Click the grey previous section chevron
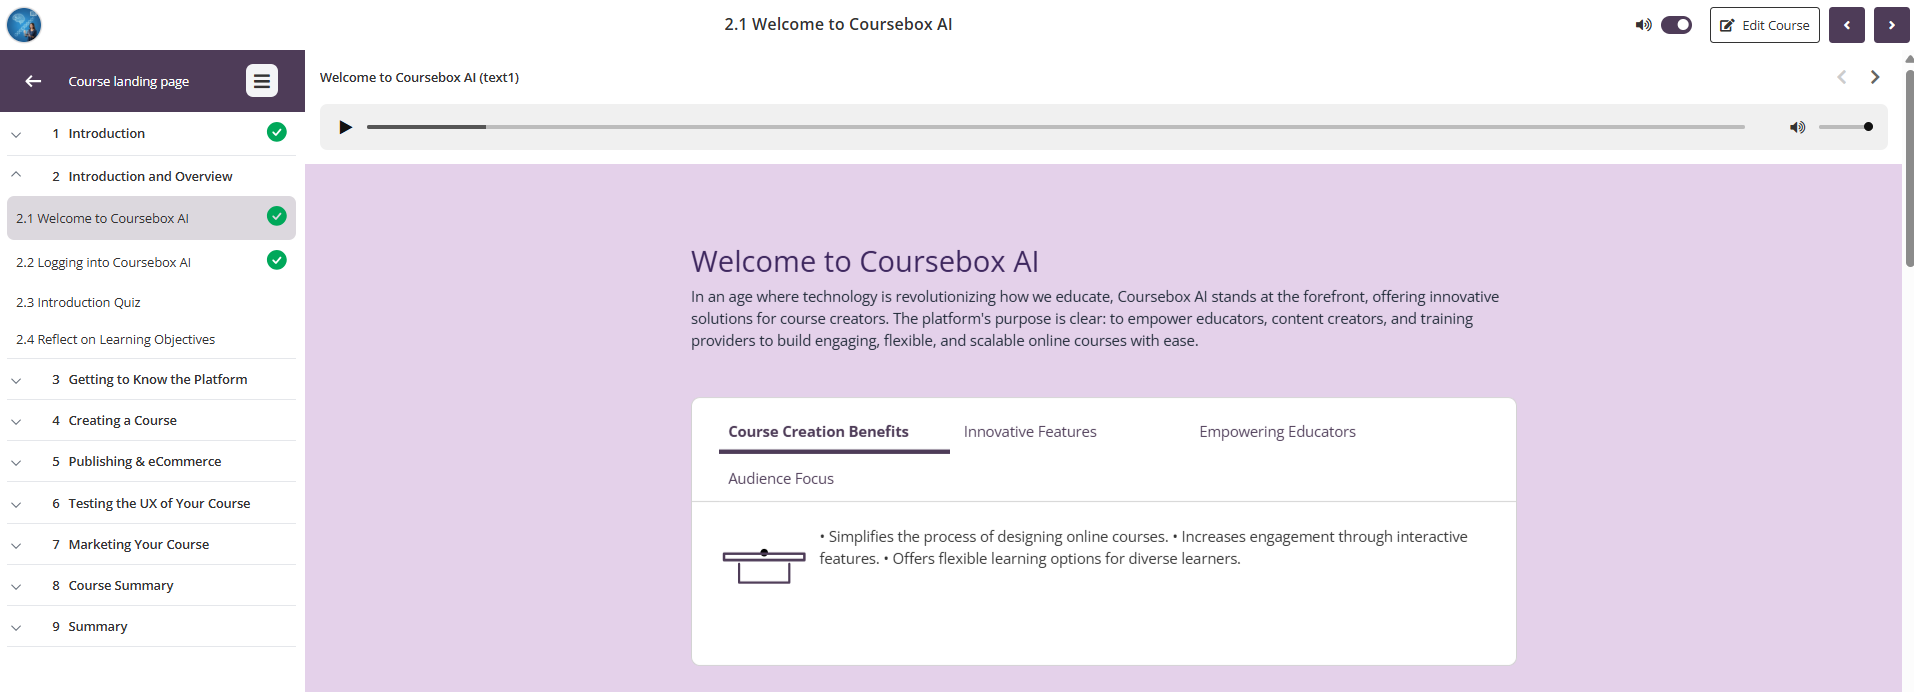Image resolution: width=1914 pixels, height=692 pixels. click(x=1841, y=77)
